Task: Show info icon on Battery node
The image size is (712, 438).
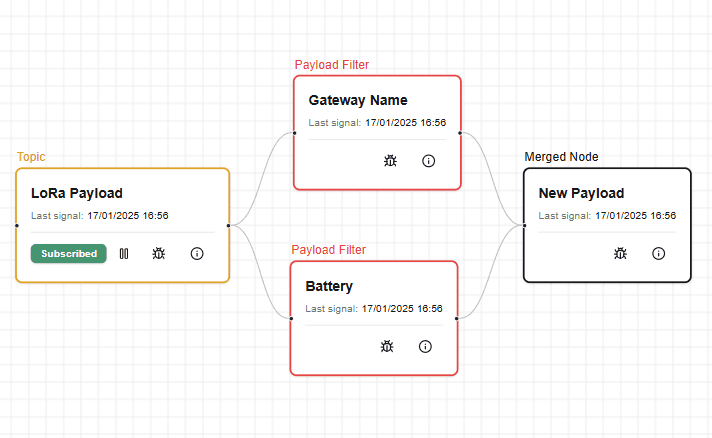Action: tap(425, 346)
